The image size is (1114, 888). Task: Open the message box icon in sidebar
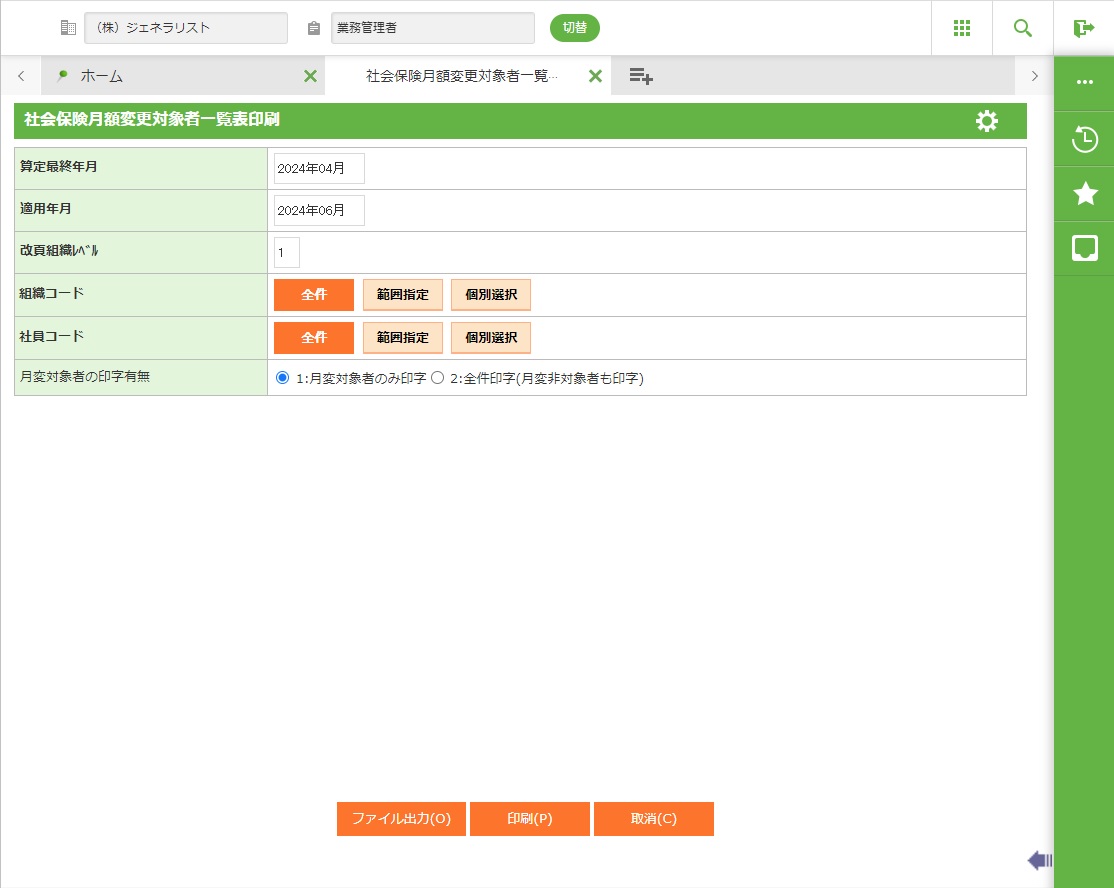[1084, 249]
